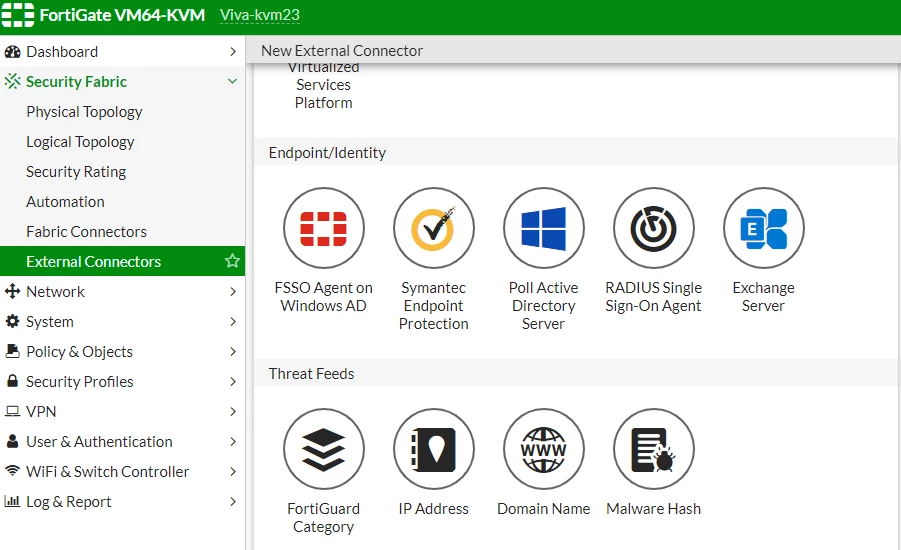Screen dimensions: 901x550
Task: Choose the Exchange Server connector icon
Action: pyautogui.click(x=764, y=228)
